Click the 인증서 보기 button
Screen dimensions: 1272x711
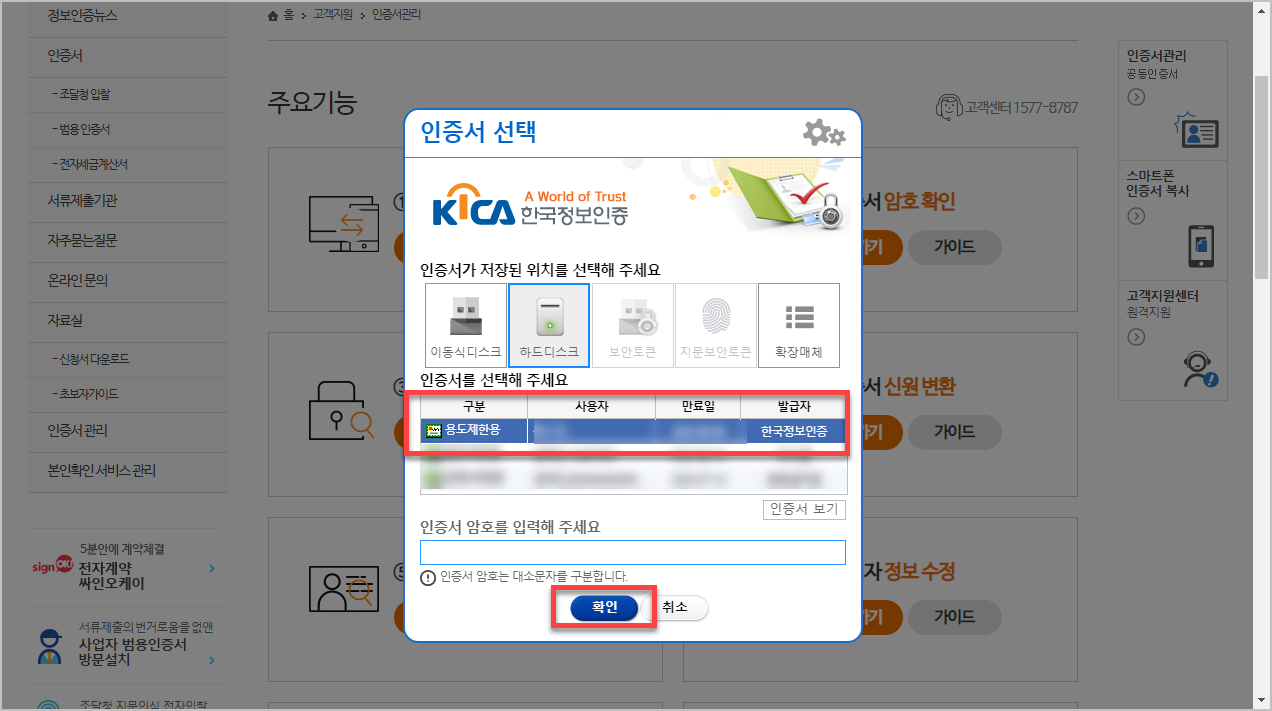804,509
